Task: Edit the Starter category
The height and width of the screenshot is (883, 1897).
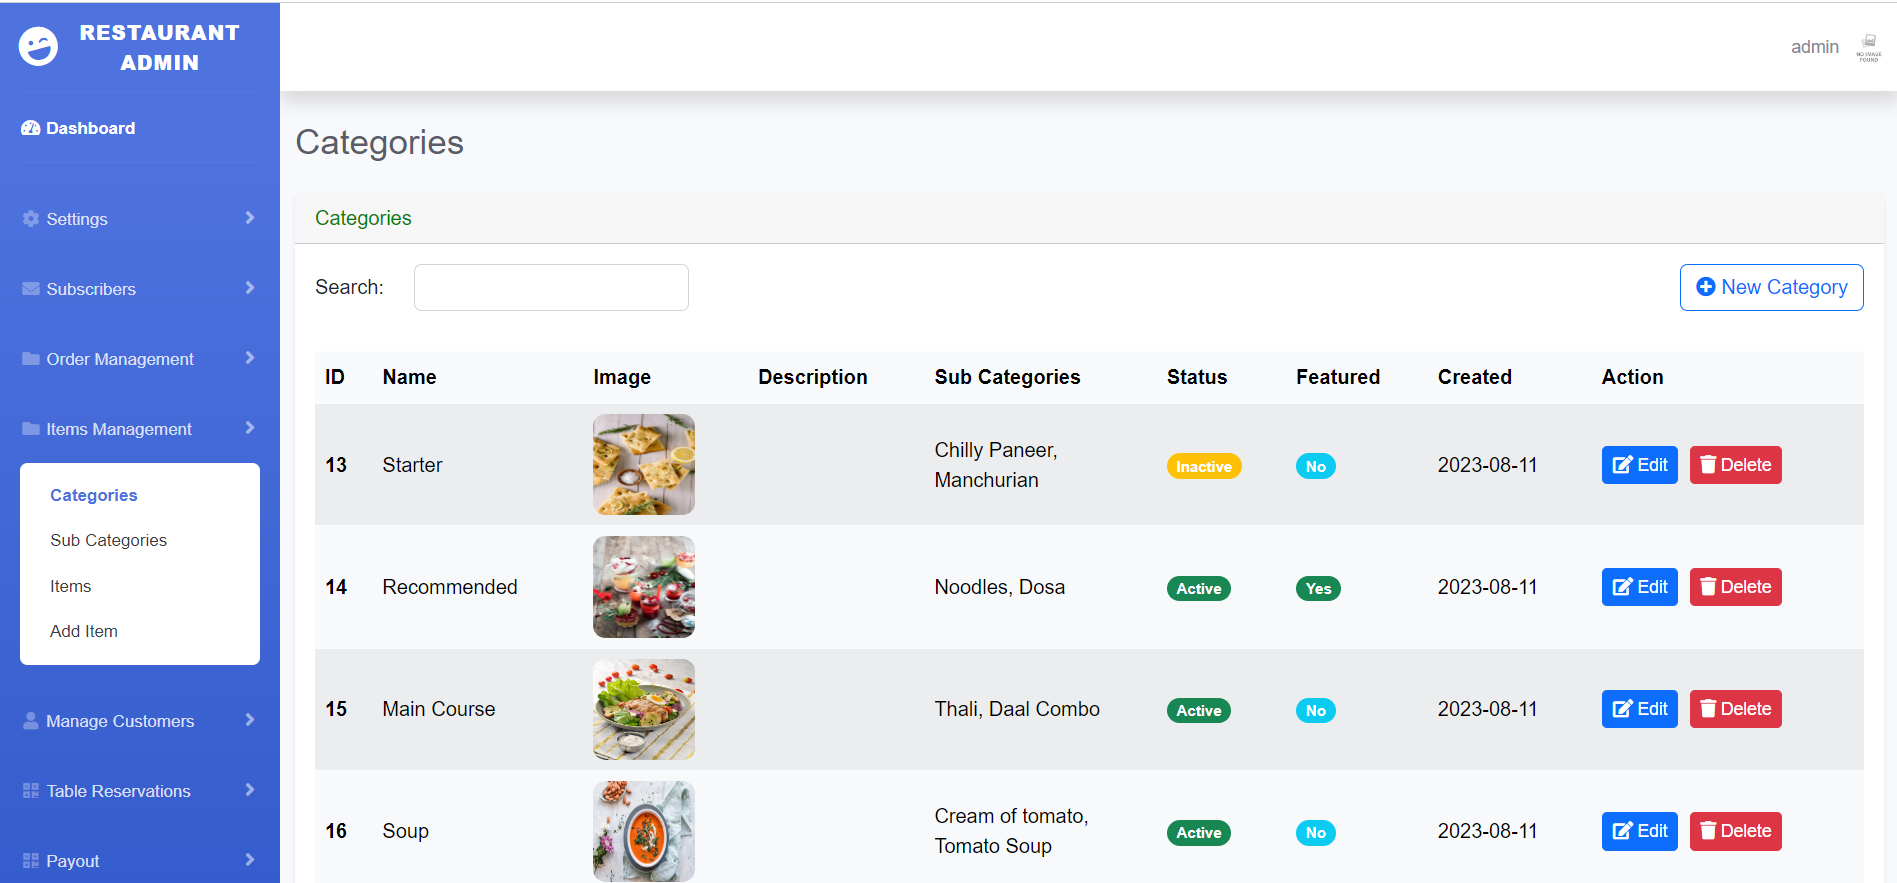Action: click(x=1639, y=465)
